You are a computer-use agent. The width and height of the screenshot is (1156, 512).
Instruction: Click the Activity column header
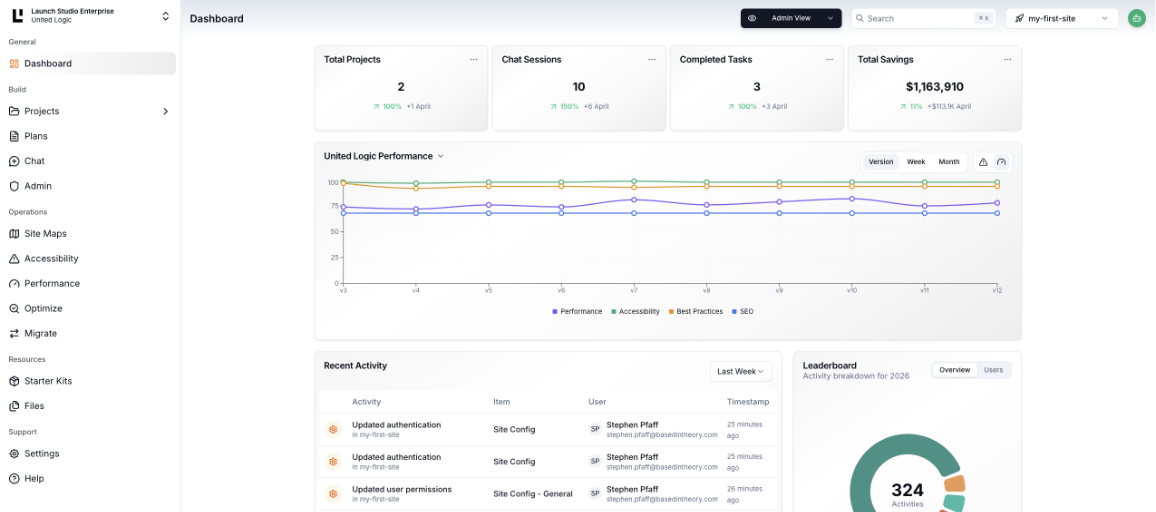(x=366, y=402)
